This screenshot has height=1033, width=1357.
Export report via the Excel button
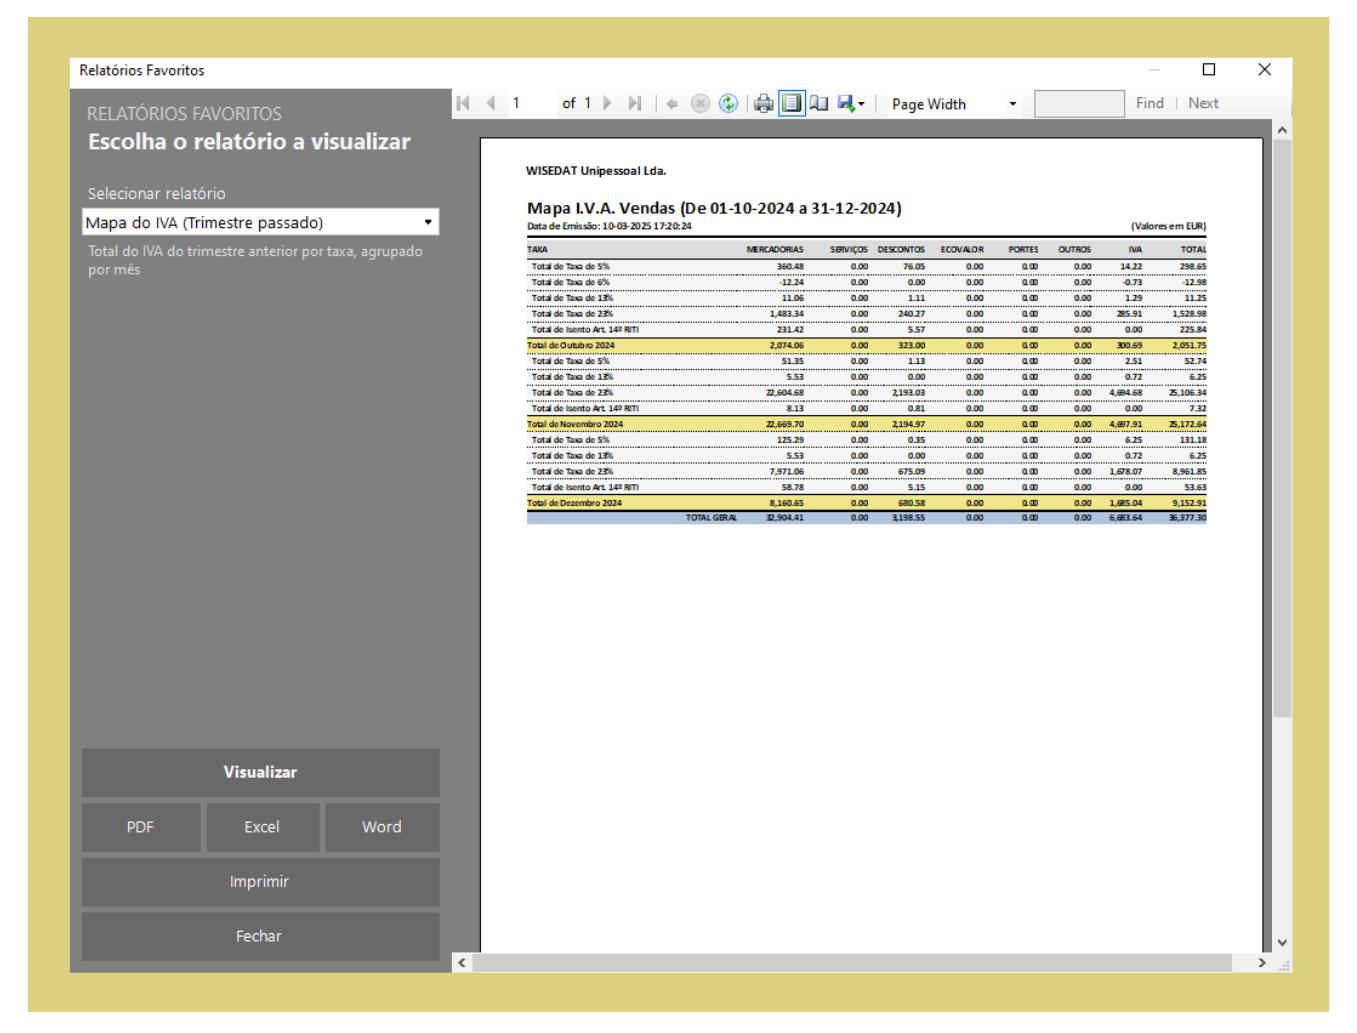point(262,827)
